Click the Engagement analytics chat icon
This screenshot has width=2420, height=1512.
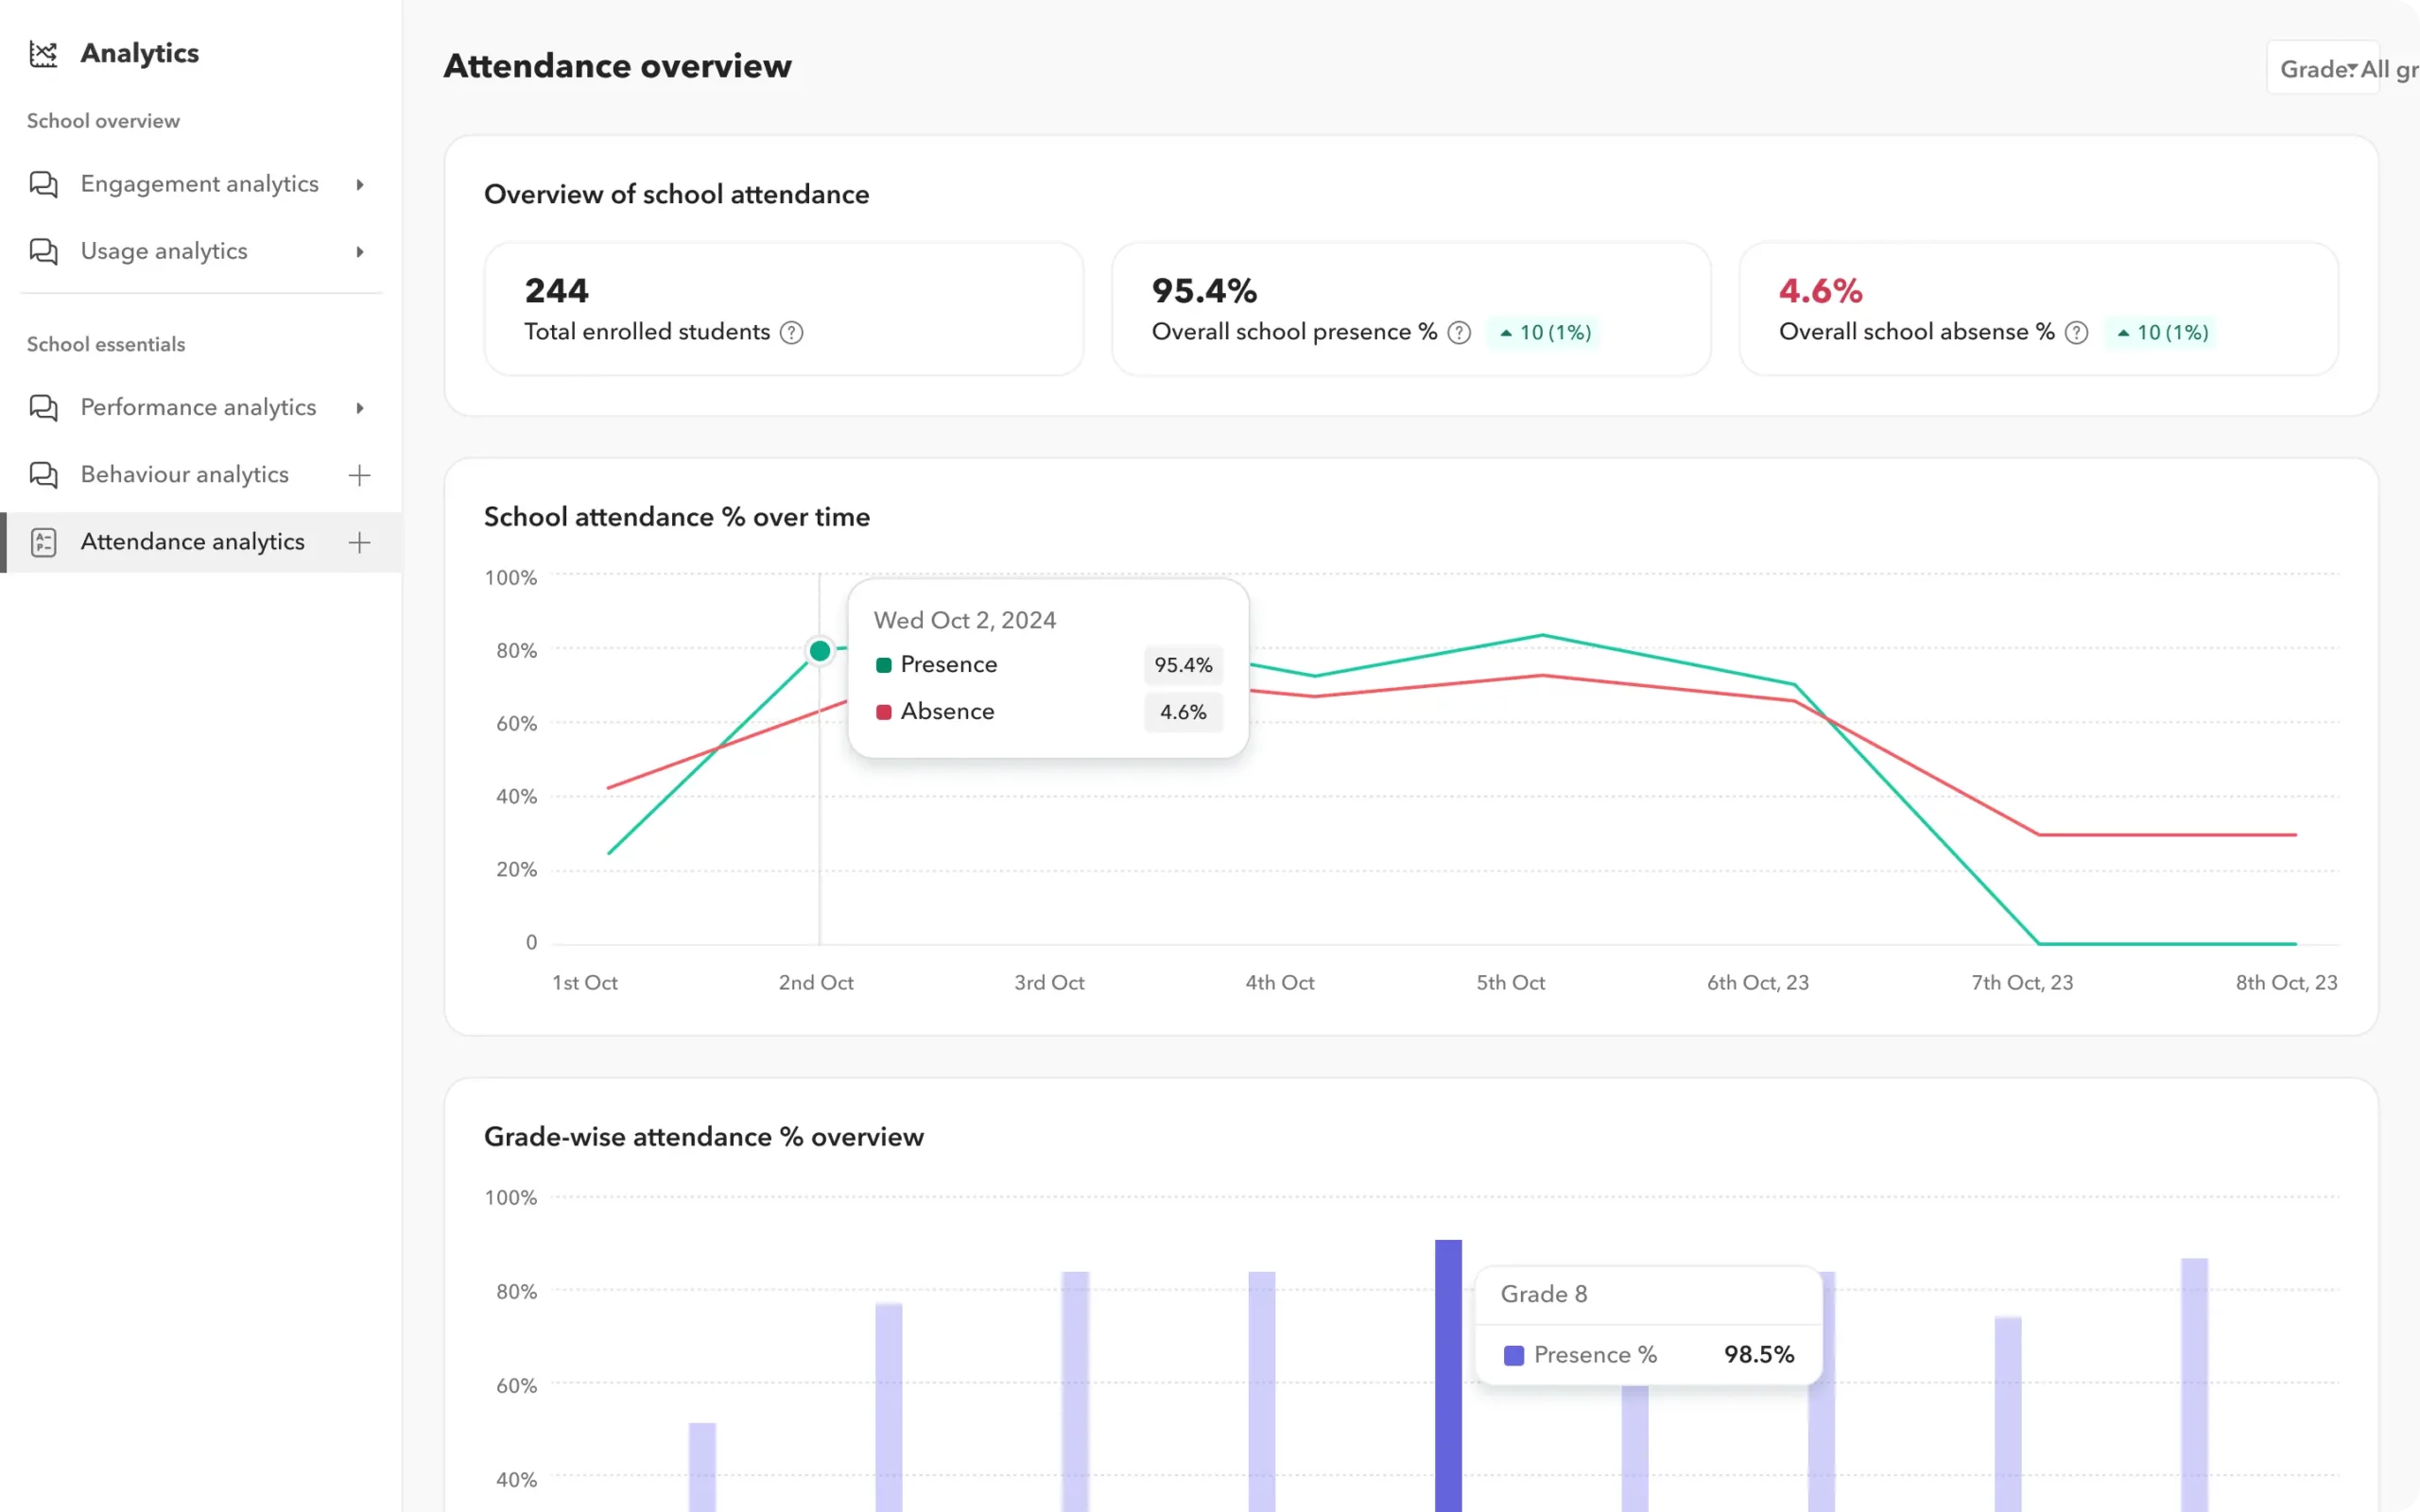point(44,184)
